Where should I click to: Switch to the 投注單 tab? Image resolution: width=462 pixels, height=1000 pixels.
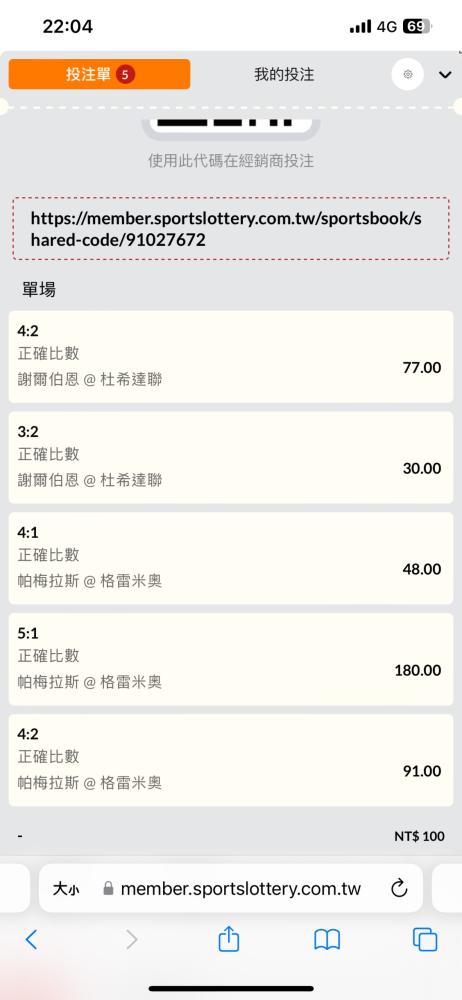click(x=100, y=74)
